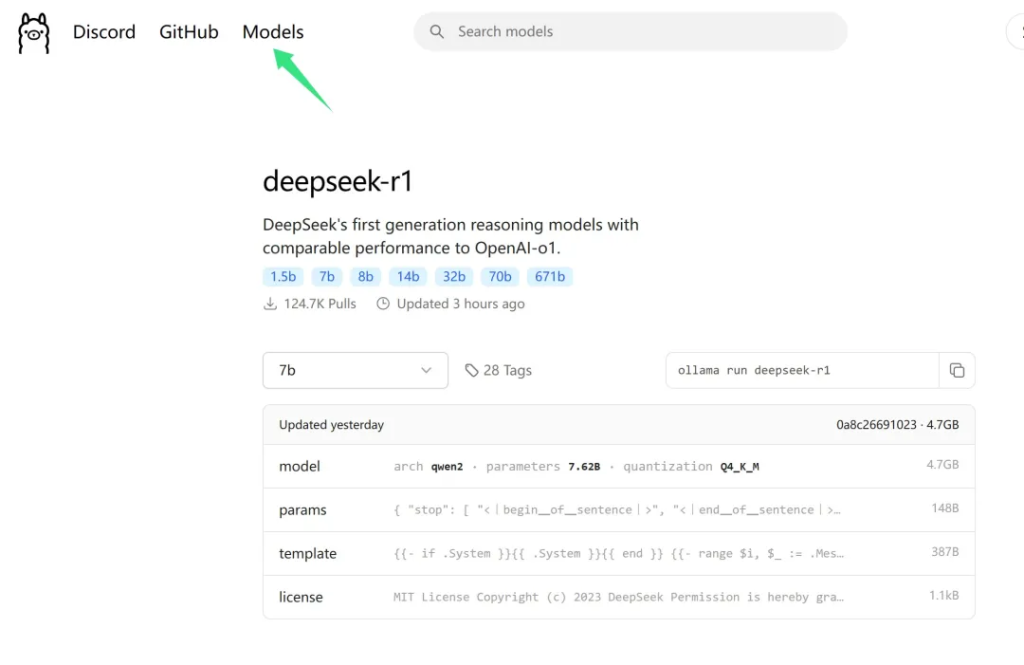Viewport: 1024px width, 665px height.
Task: Open the license file row
Action: (618, 597)
